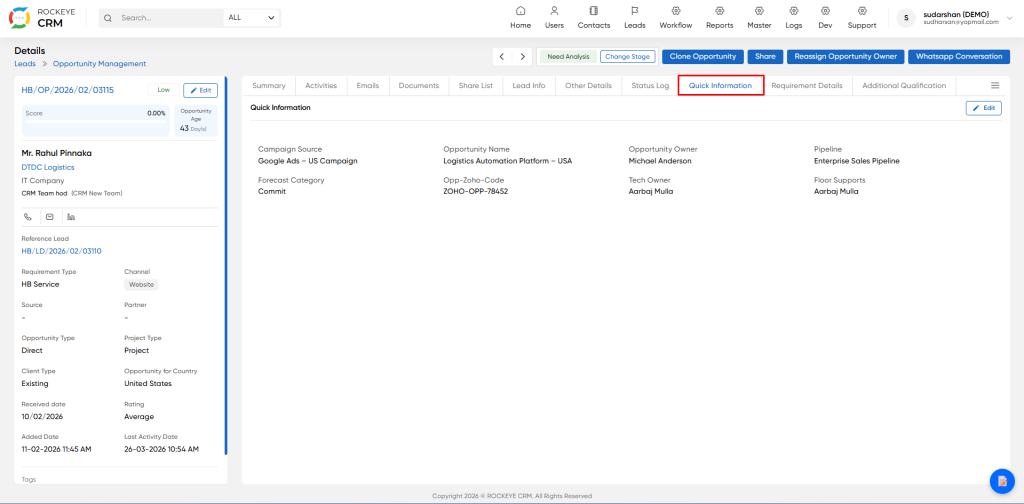Click the user avatar letter S

906,18
